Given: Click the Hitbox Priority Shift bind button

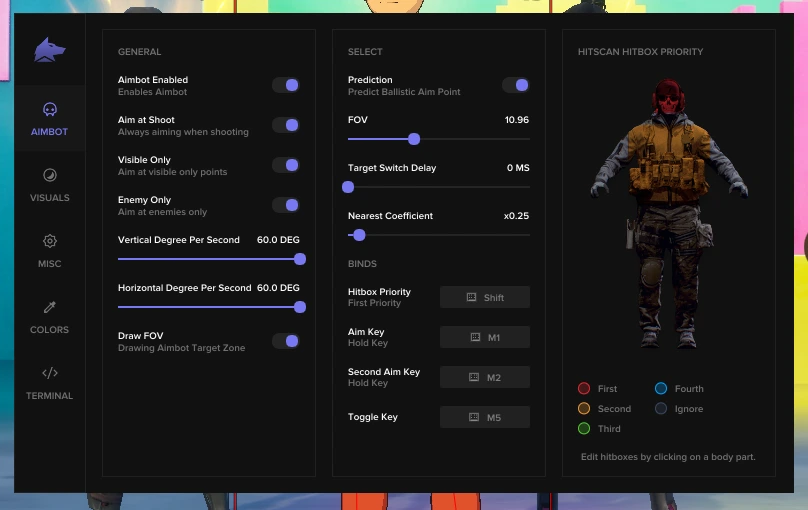Looking at the screenshot, I should coord(485,297).
